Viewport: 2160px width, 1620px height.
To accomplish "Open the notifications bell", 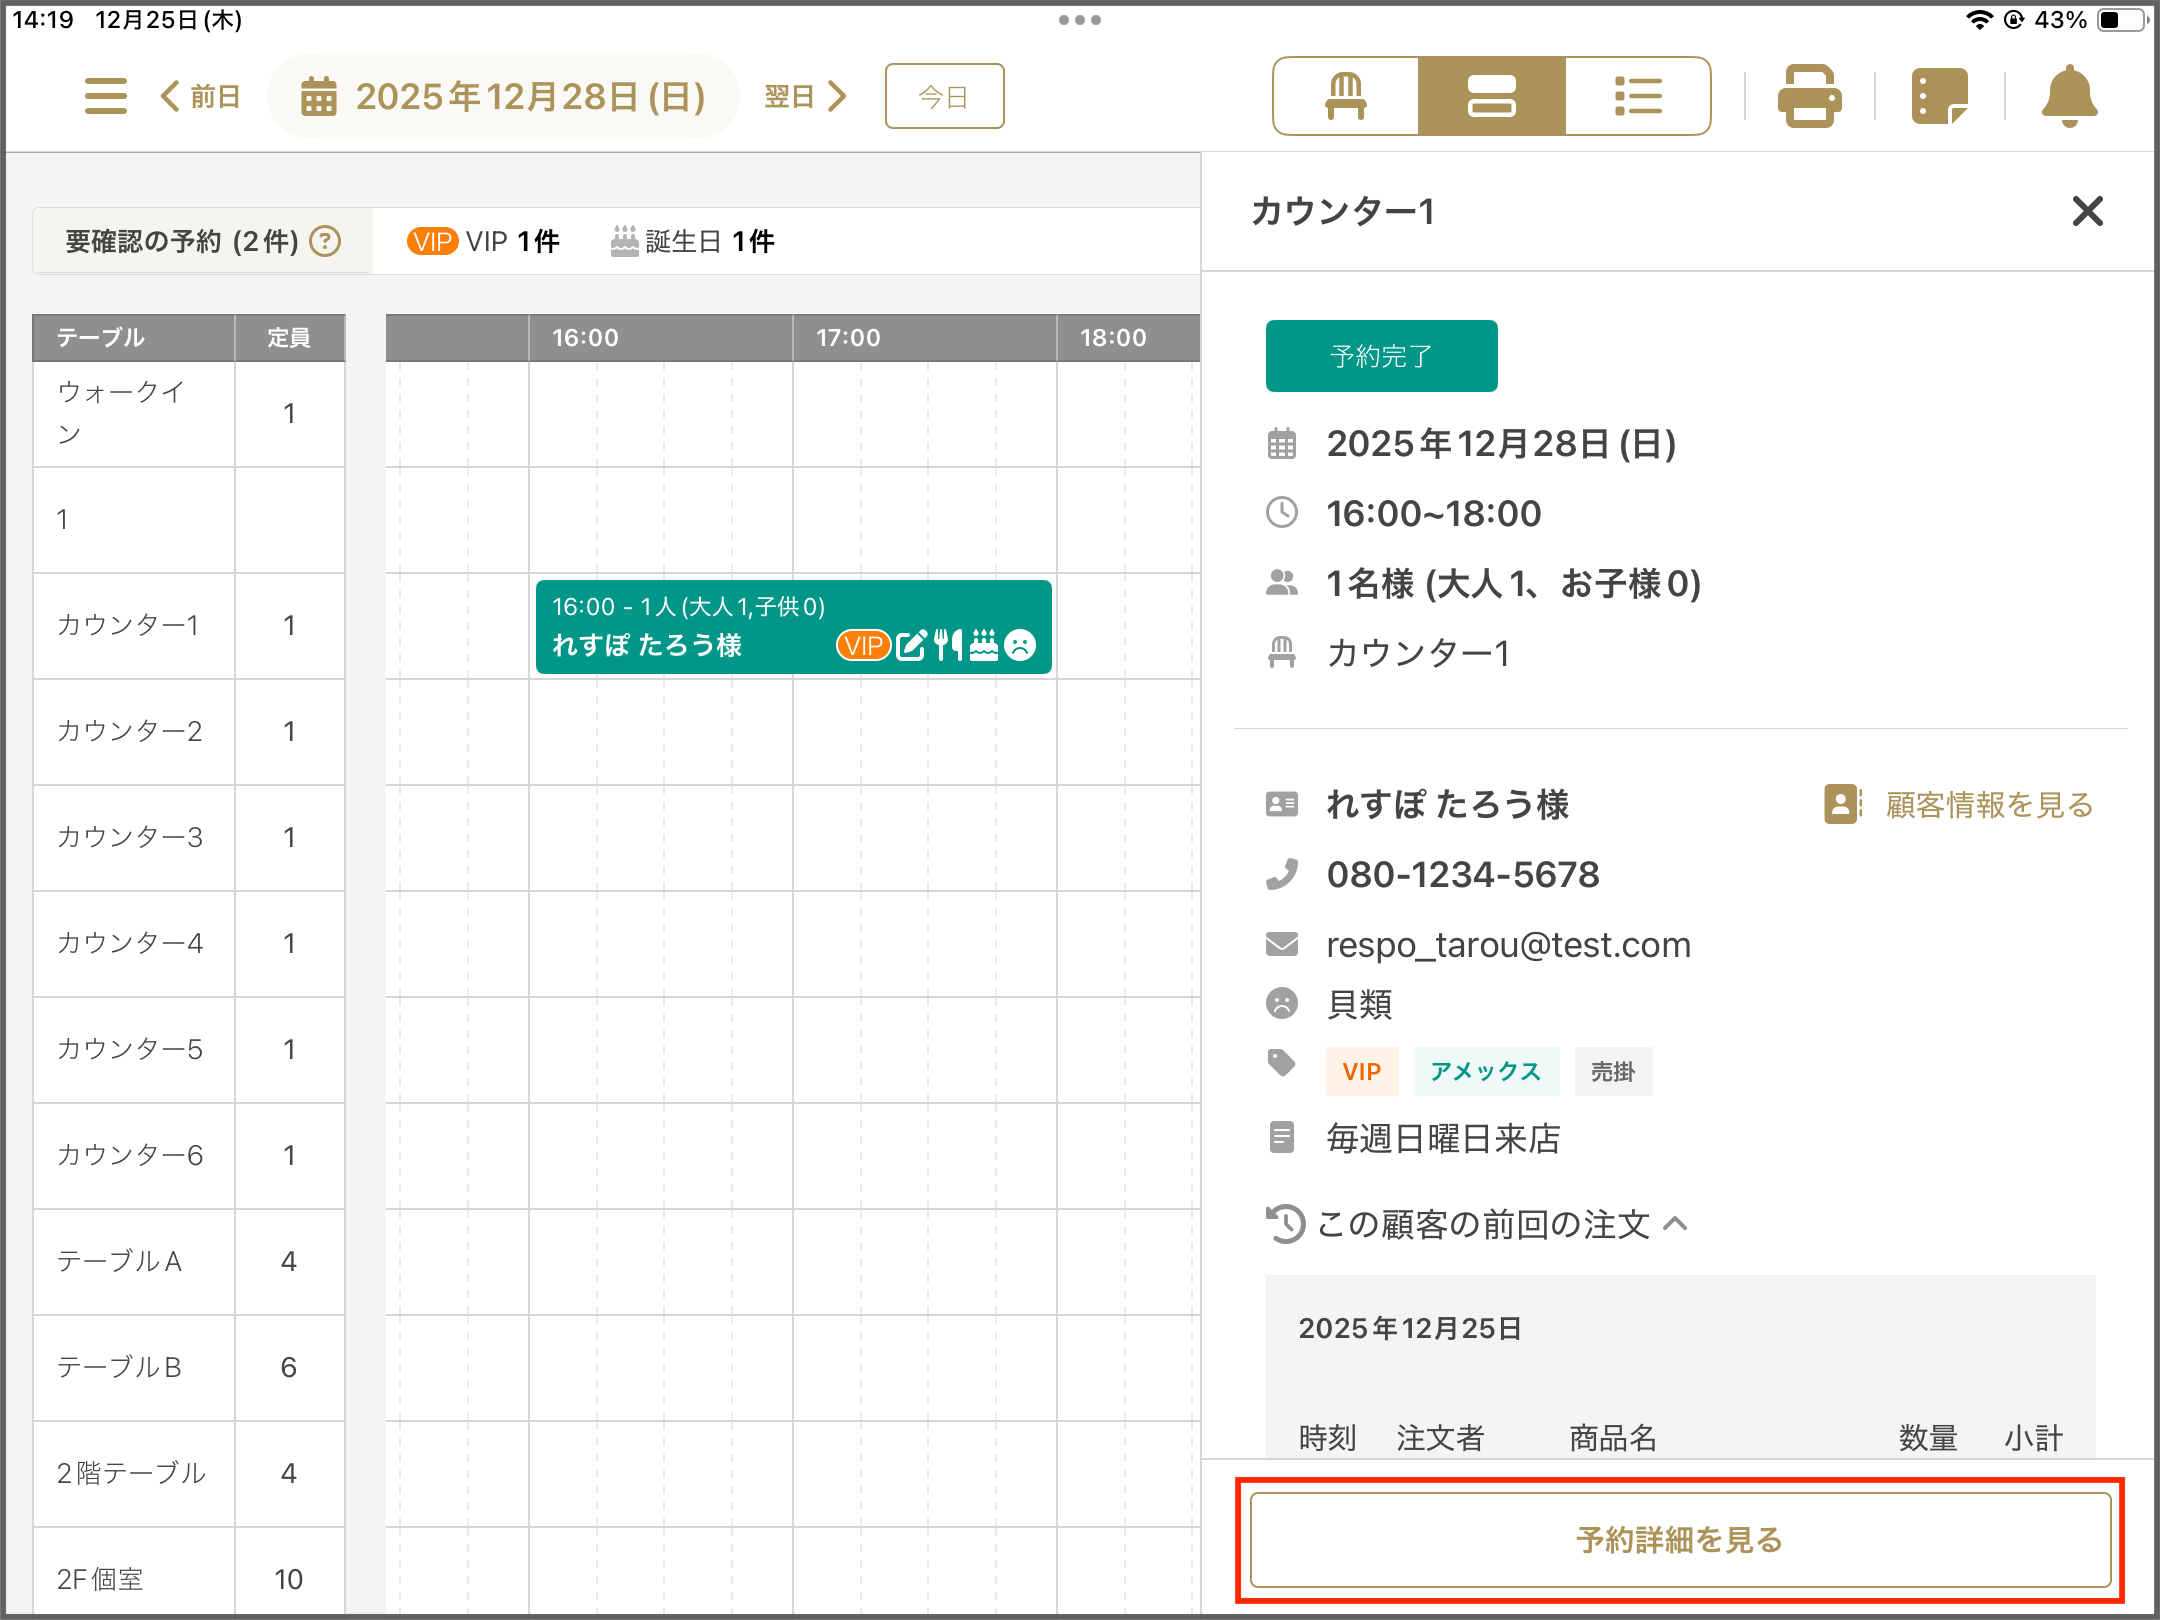I will [2069, 96].
